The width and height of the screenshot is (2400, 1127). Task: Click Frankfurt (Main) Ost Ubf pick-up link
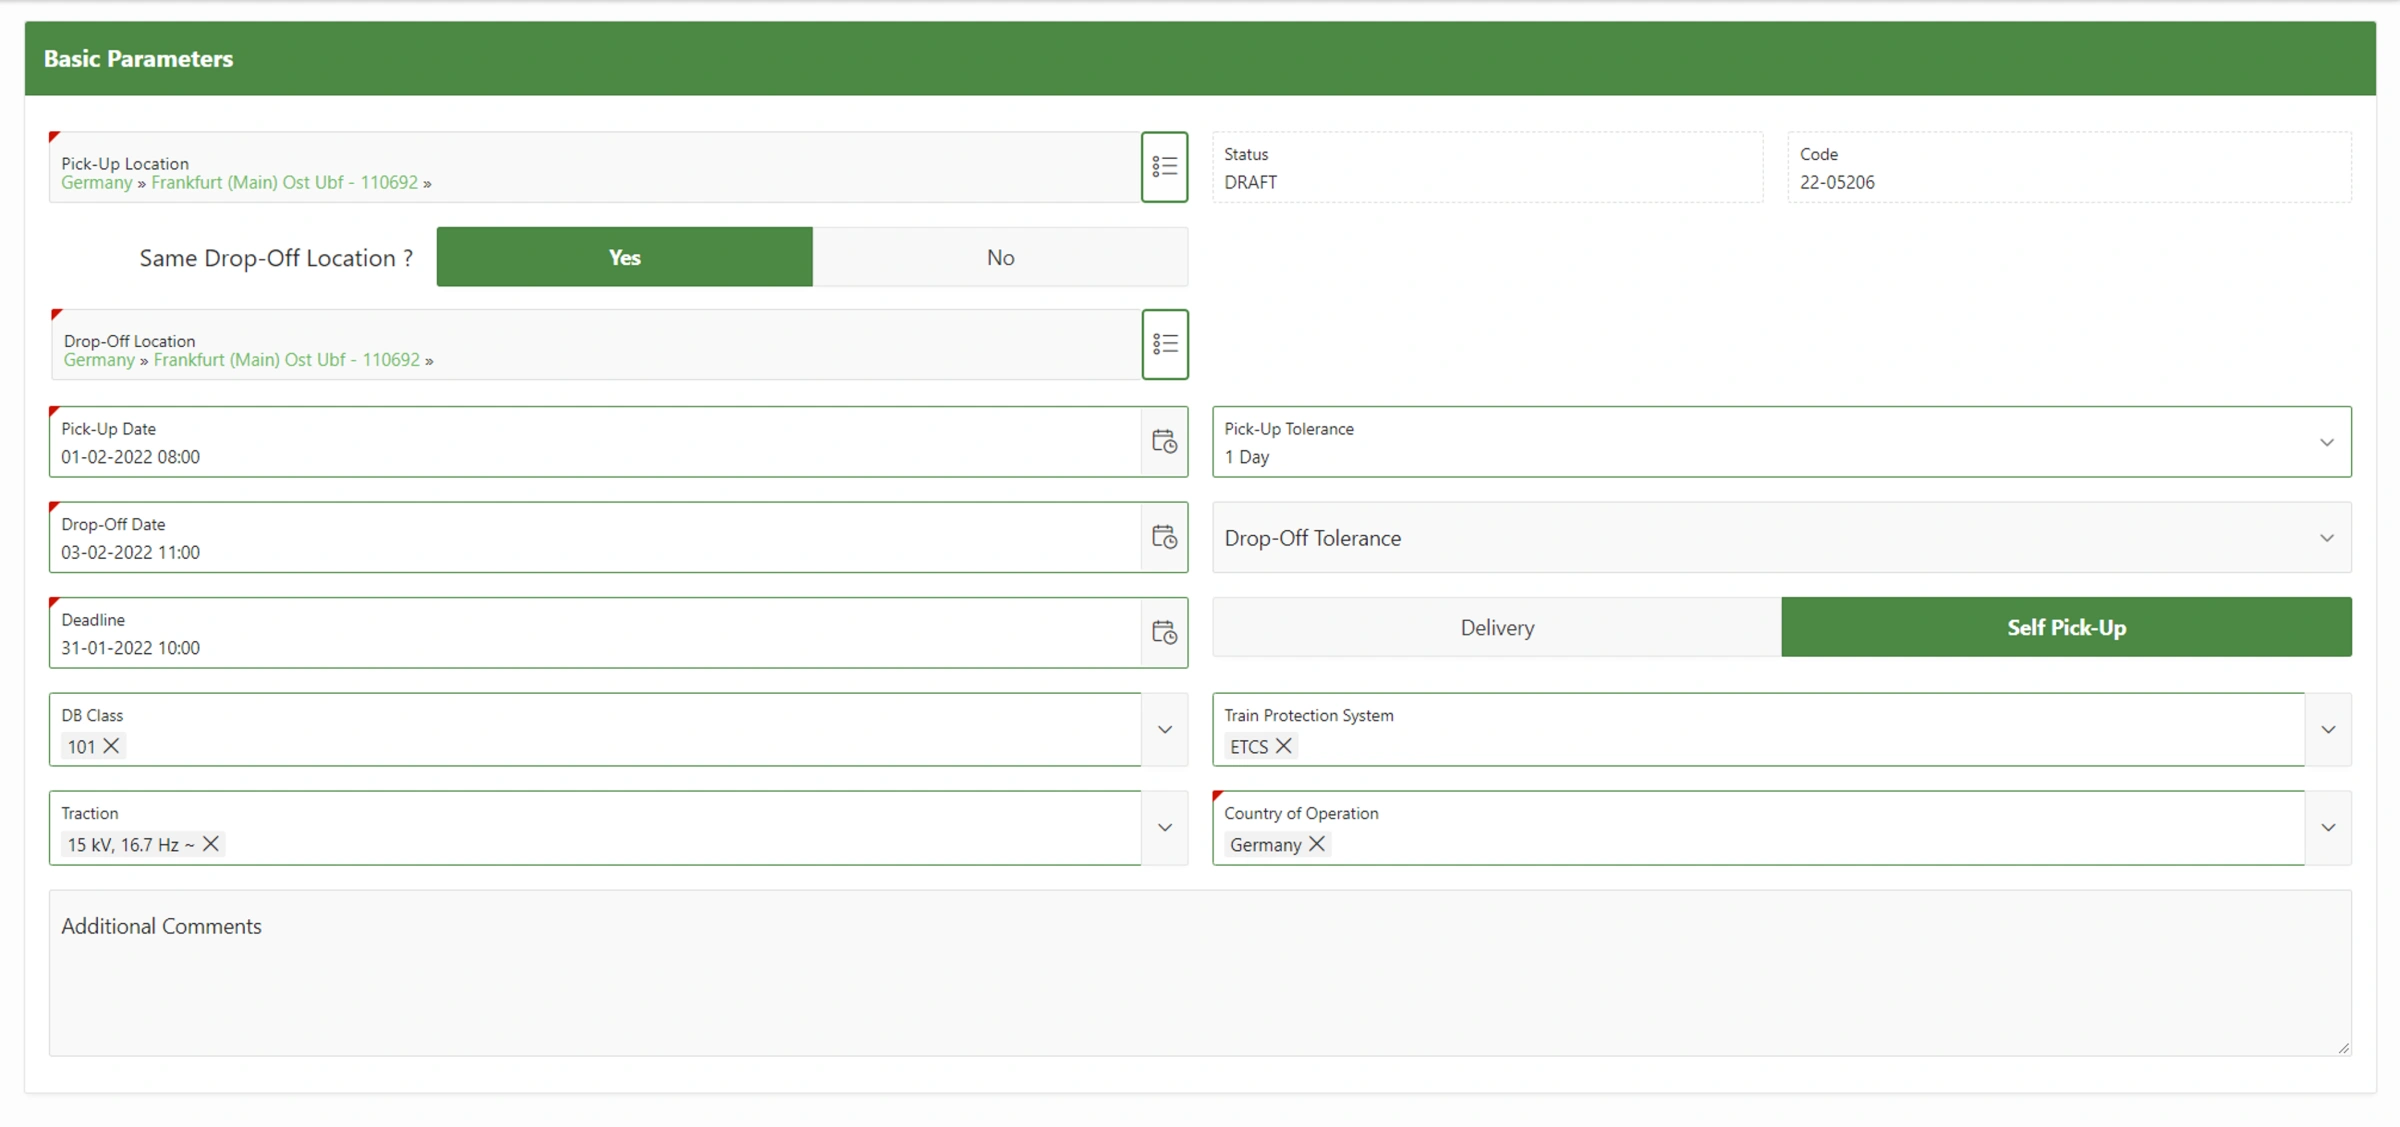click(x=284, y=182)
